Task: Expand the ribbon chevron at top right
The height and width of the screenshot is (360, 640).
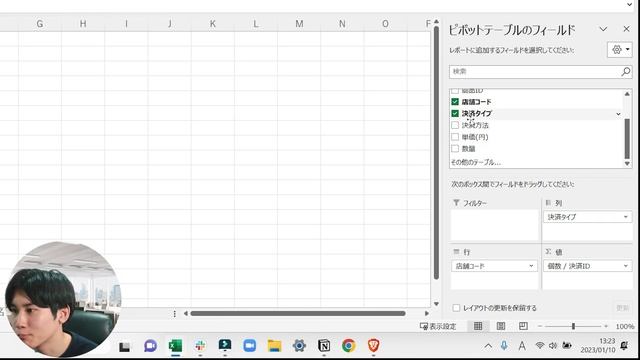Action: [x=629, y=4]
